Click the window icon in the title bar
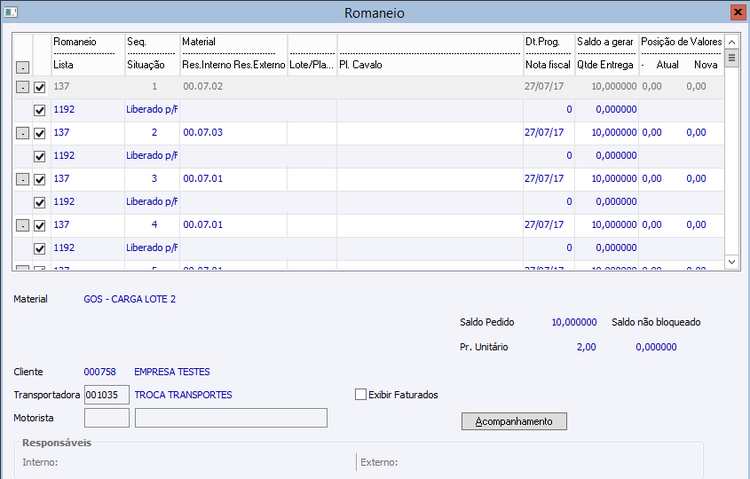 (x=11, y=12)
